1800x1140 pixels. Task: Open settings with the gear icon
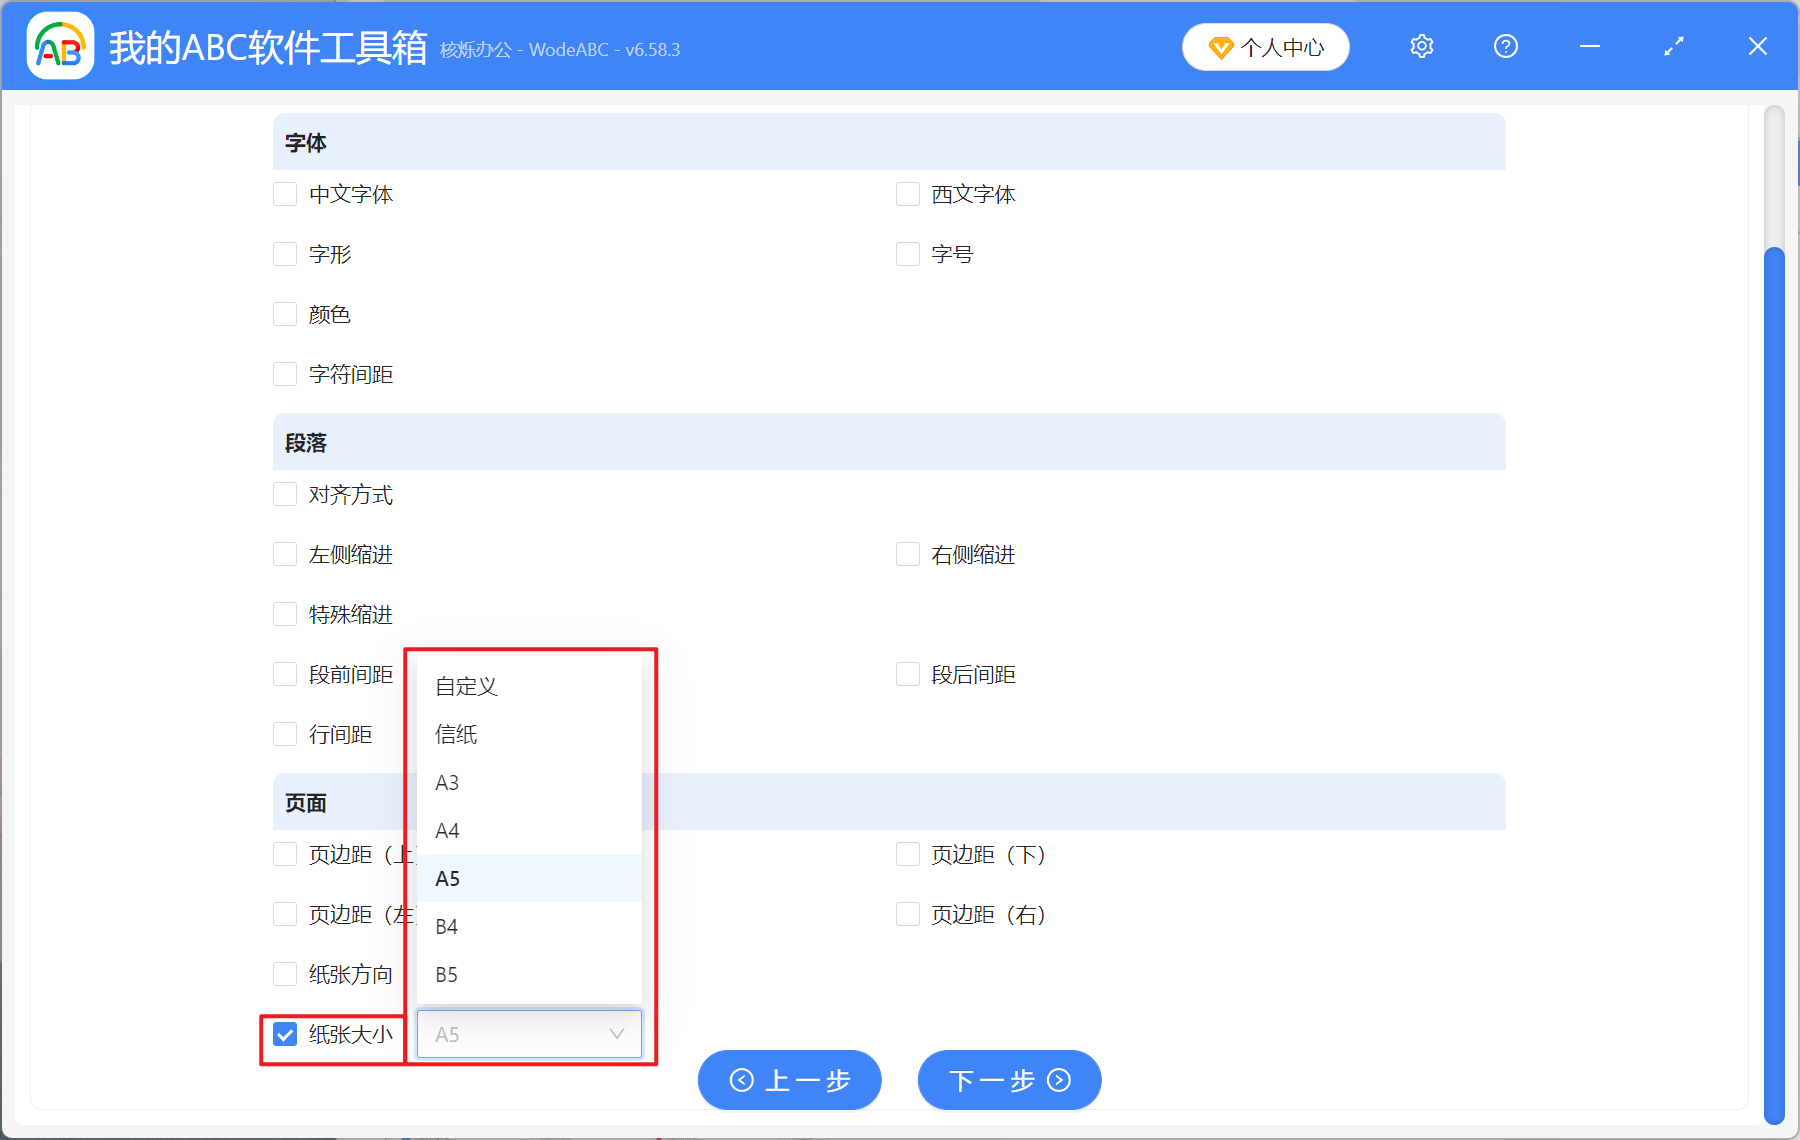1421,46
